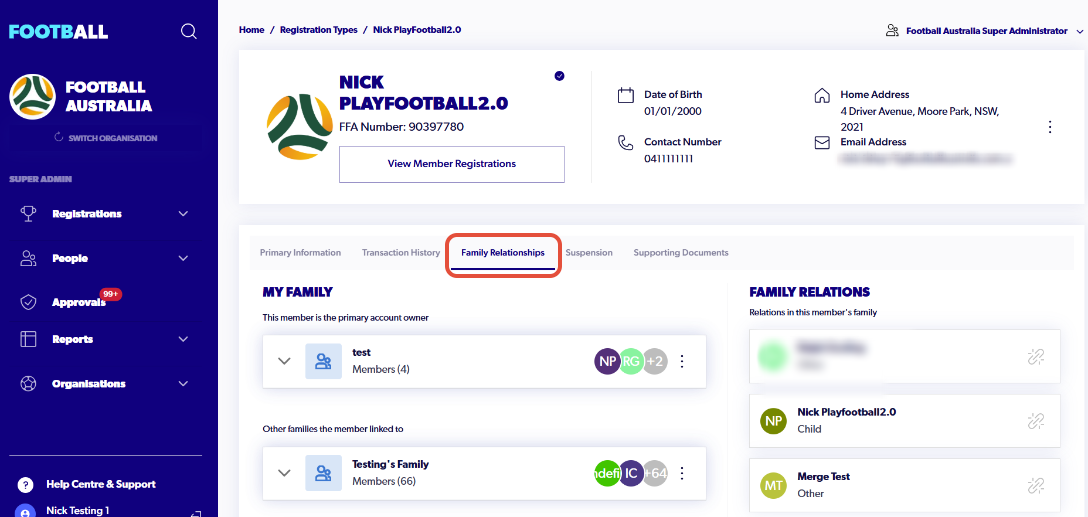Click the +2 members badge
Image resolution: width=1088 pixels, height=517 pixels.
pyautogui.click(x=655, y=361)
